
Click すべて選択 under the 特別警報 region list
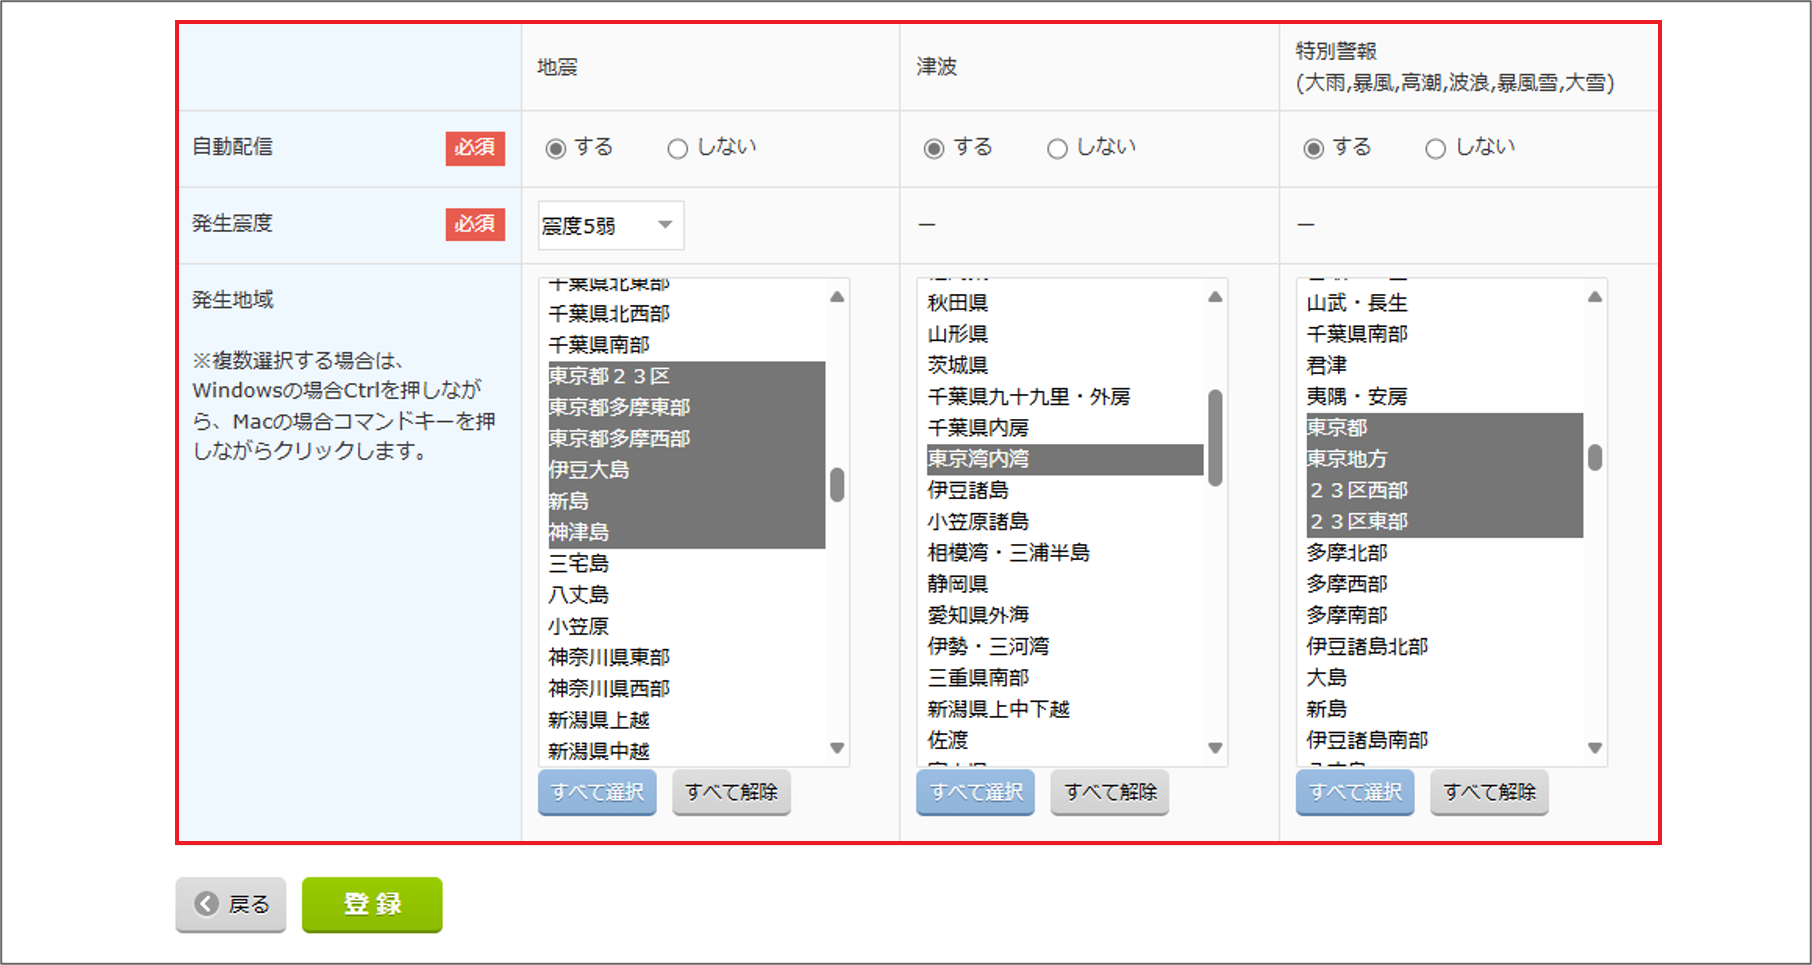pos(1355,792)
